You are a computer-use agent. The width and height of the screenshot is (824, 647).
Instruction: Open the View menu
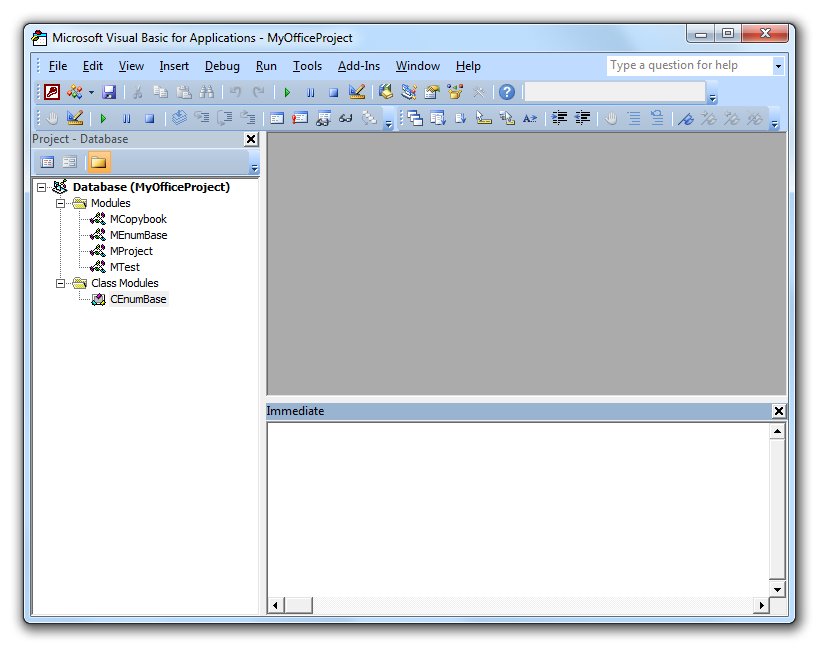131,66
